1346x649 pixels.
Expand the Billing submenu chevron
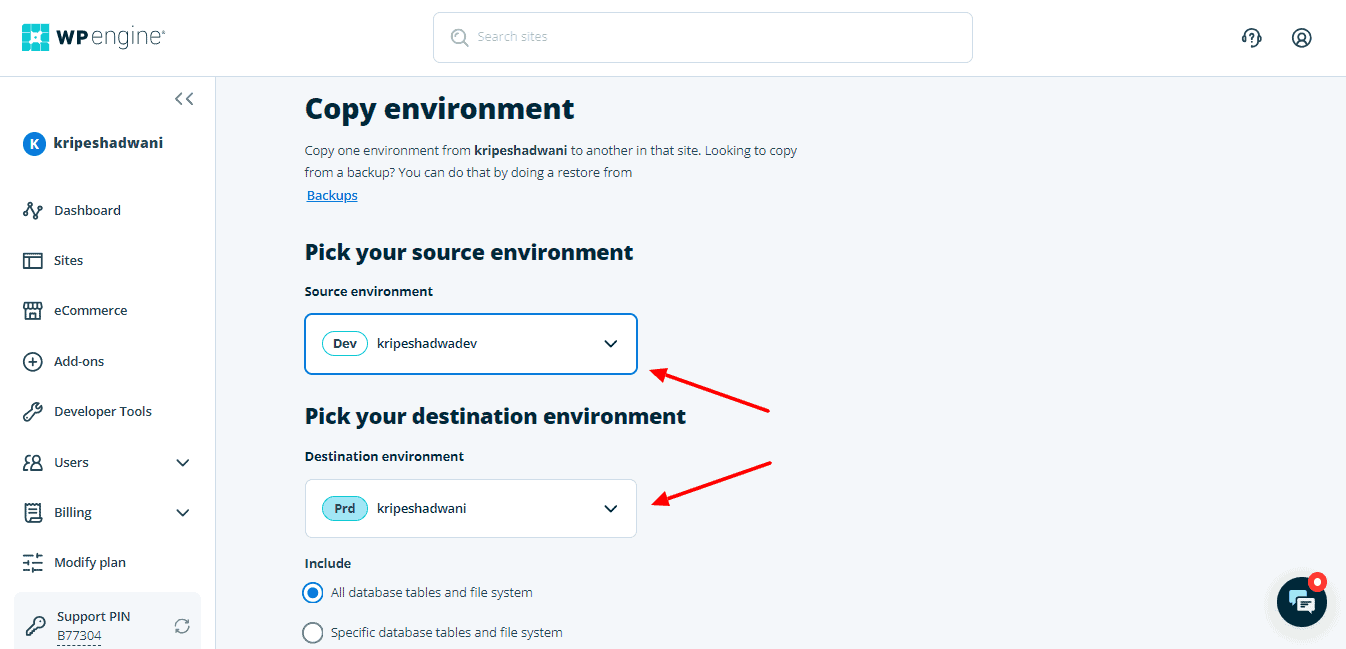click(x=183, y=513)
